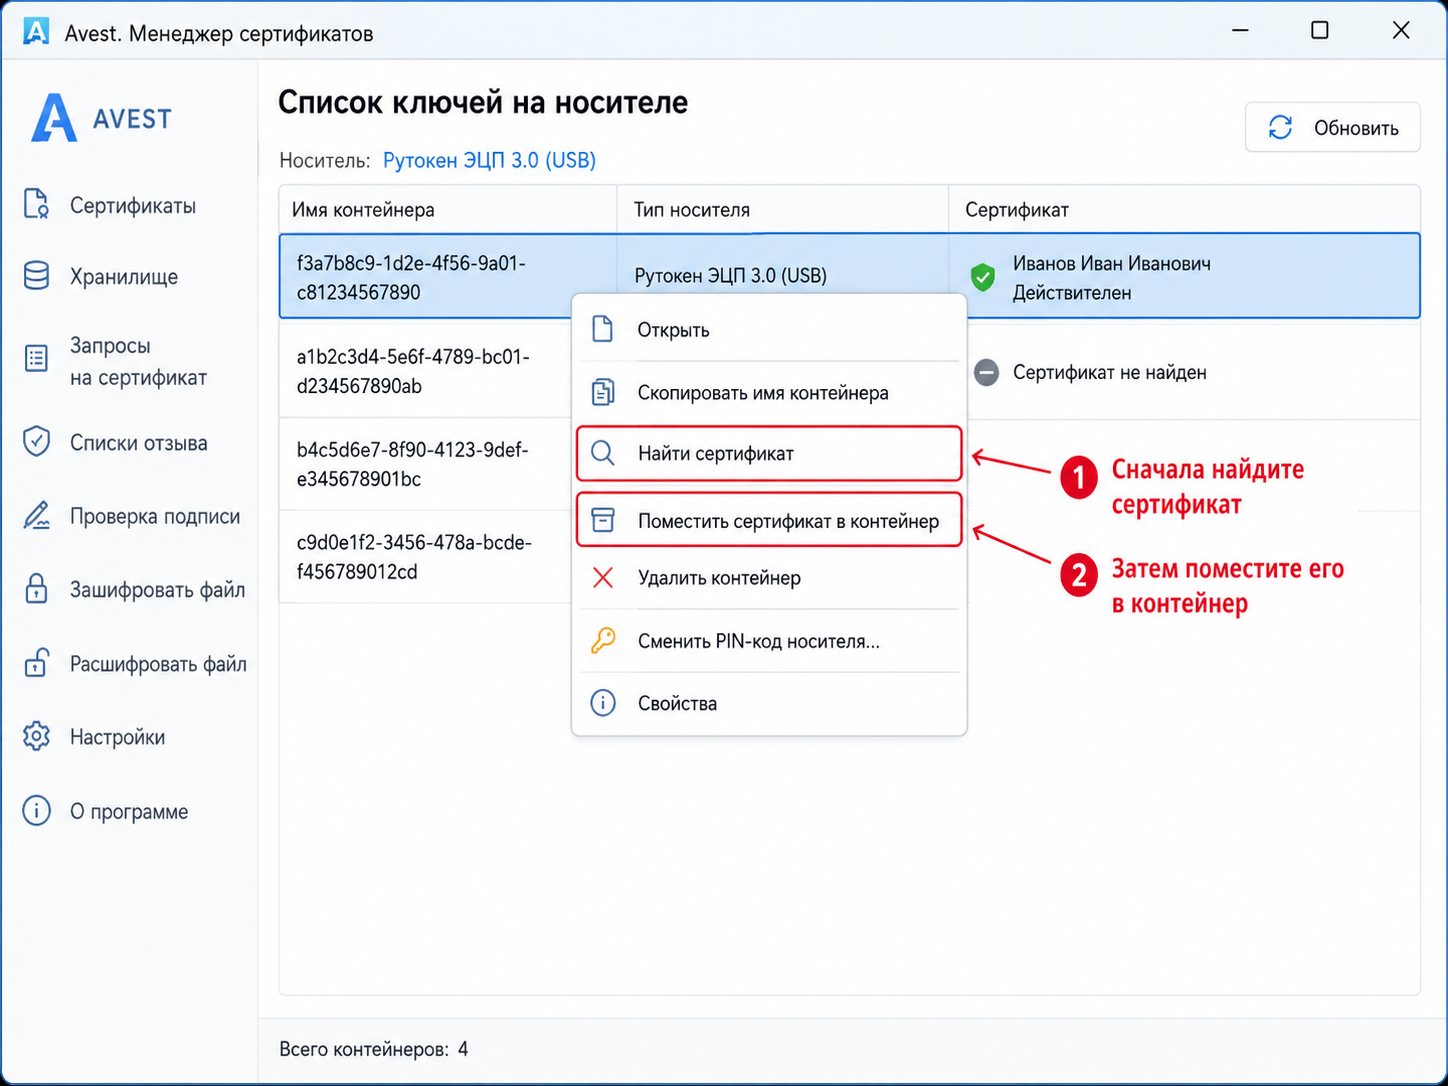Click the Списки отзыва shield icon
This screenshot has width=1448, height=1086.
(x=36, y=441)
